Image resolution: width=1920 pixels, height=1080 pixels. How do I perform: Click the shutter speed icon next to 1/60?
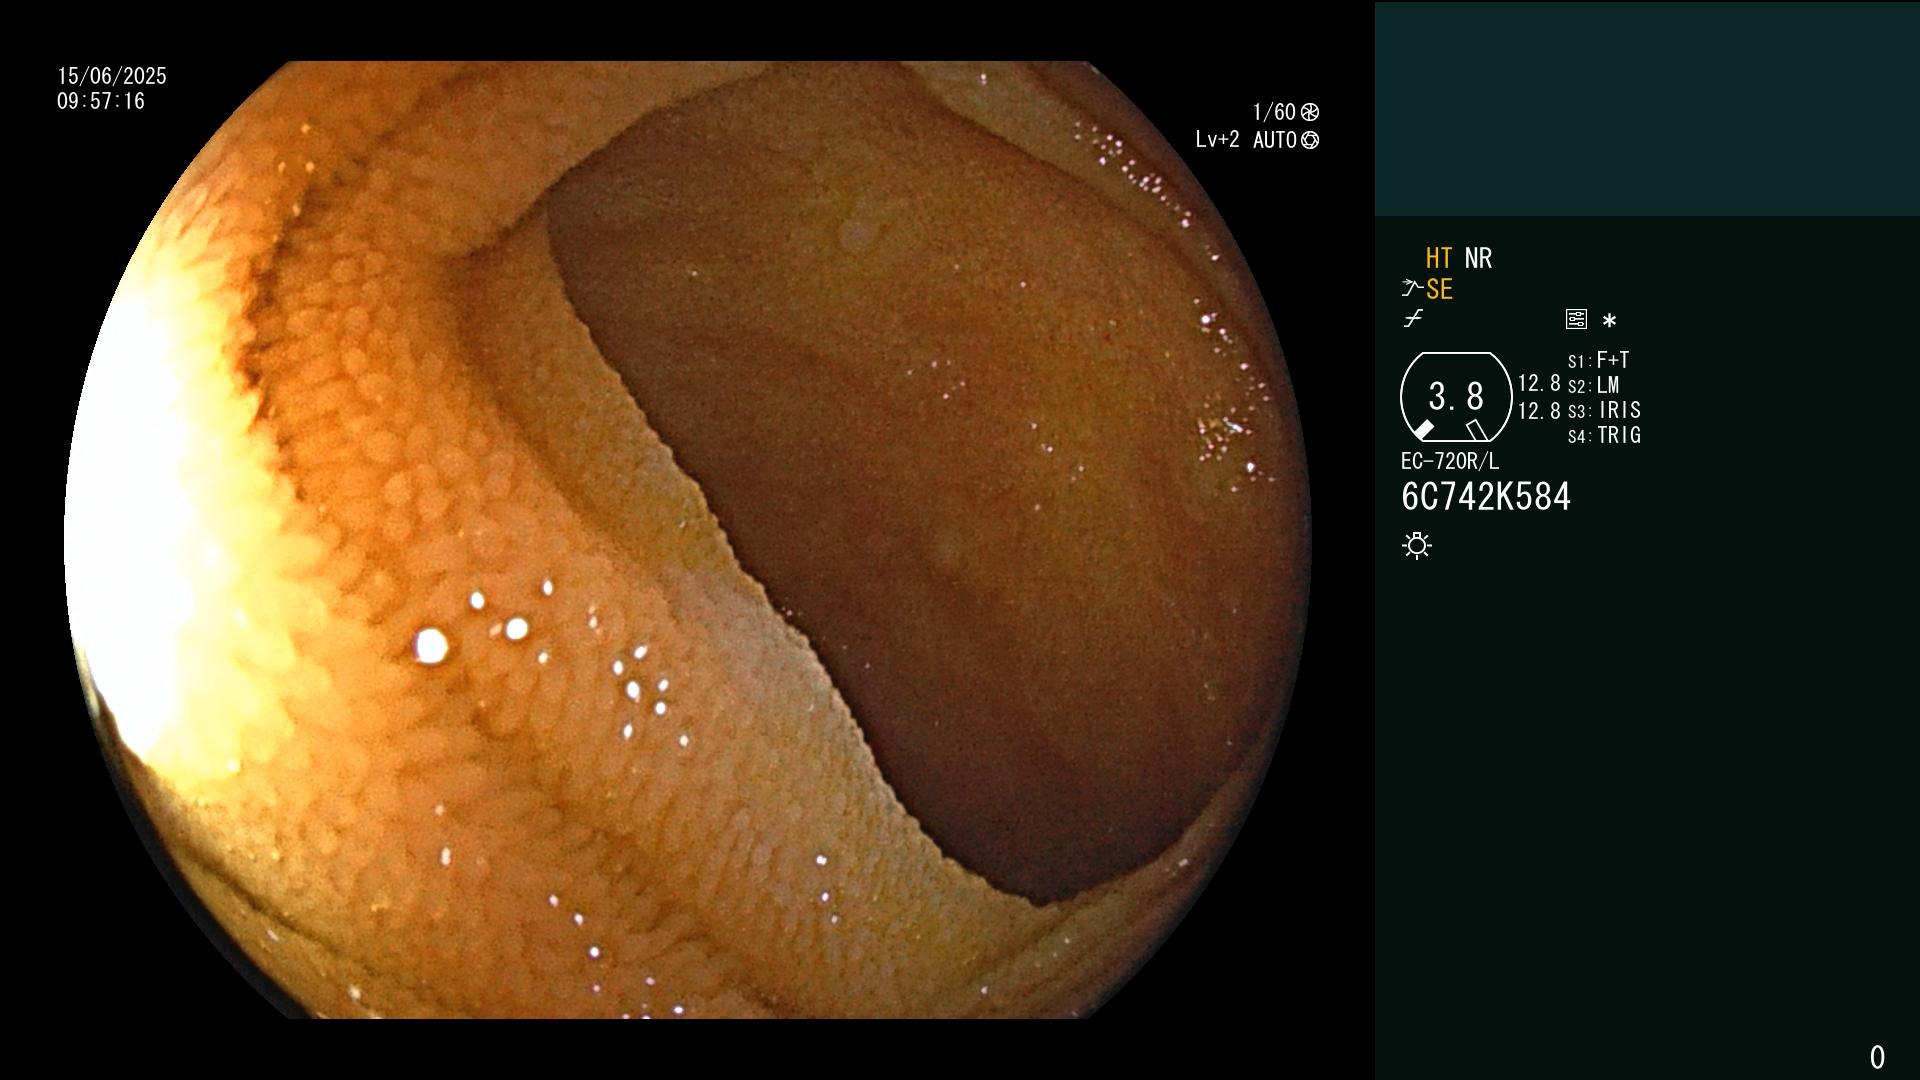pyautogui.click(x=1310, y=112)
